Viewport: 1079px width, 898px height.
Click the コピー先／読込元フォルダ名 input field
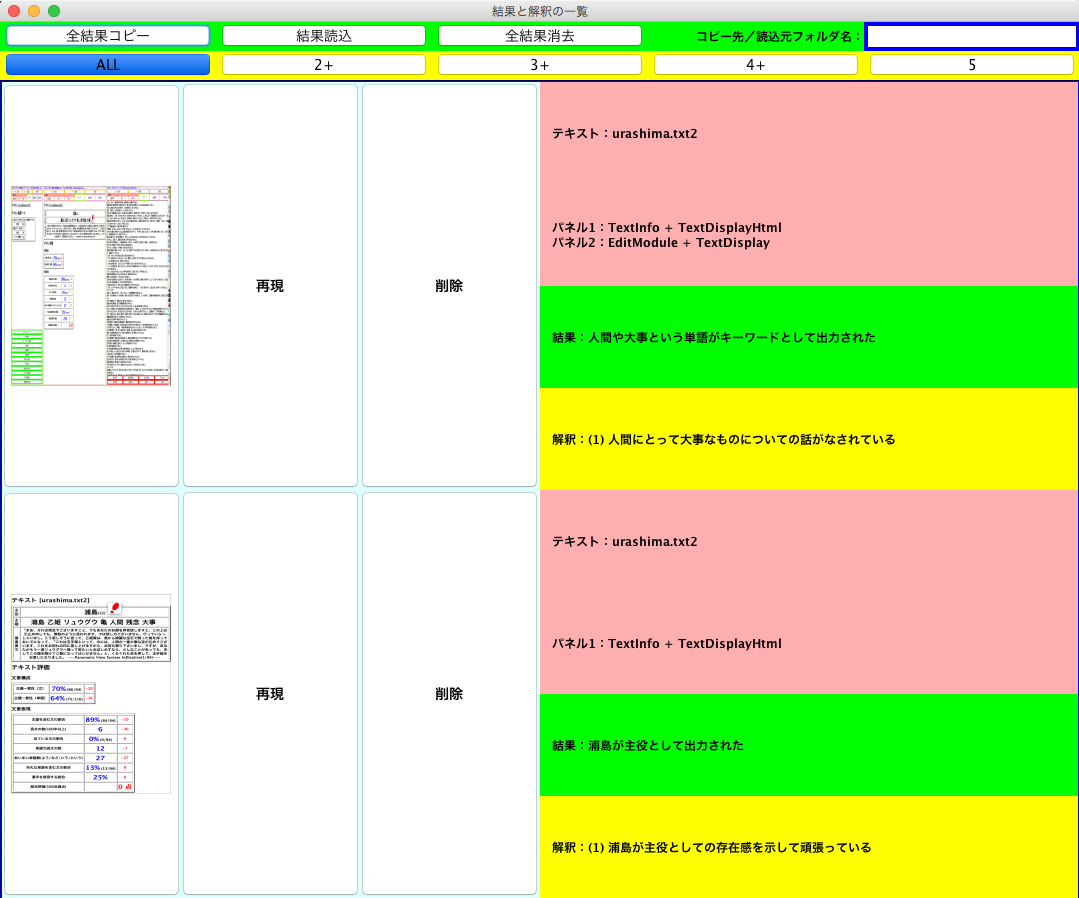click(x=971, y=35)
